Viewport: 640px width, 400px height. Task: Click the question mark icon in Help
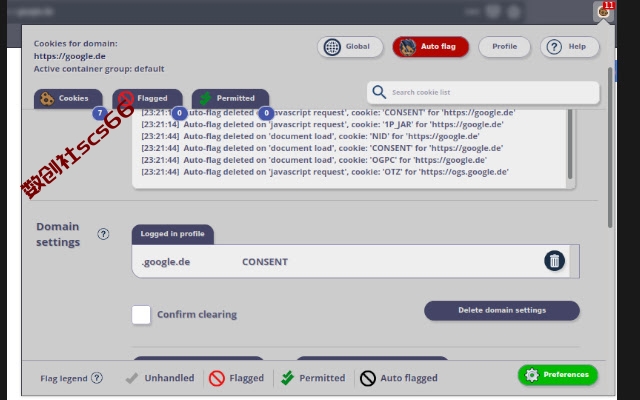(554, 47)
